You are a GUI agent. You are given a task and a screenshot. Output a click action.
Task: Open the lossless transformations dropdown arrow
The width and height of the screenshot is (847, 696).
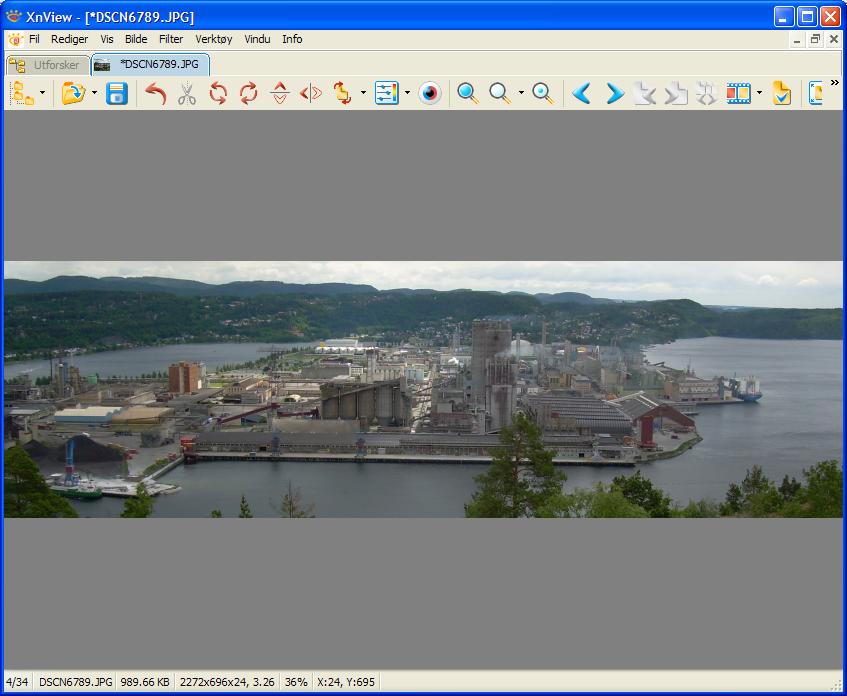coord(363,93)
